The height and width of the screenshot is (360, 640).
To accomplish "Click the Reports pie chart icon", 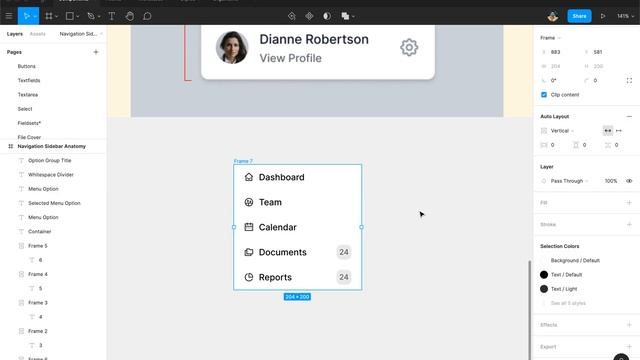I will click(x=249, y=277).
